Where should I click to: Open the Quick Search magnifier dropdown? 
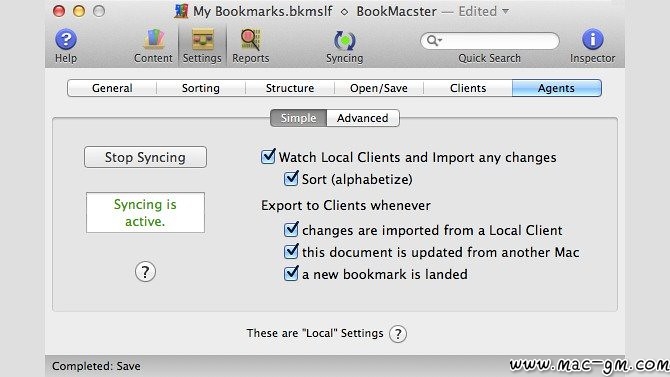[434, 41]
